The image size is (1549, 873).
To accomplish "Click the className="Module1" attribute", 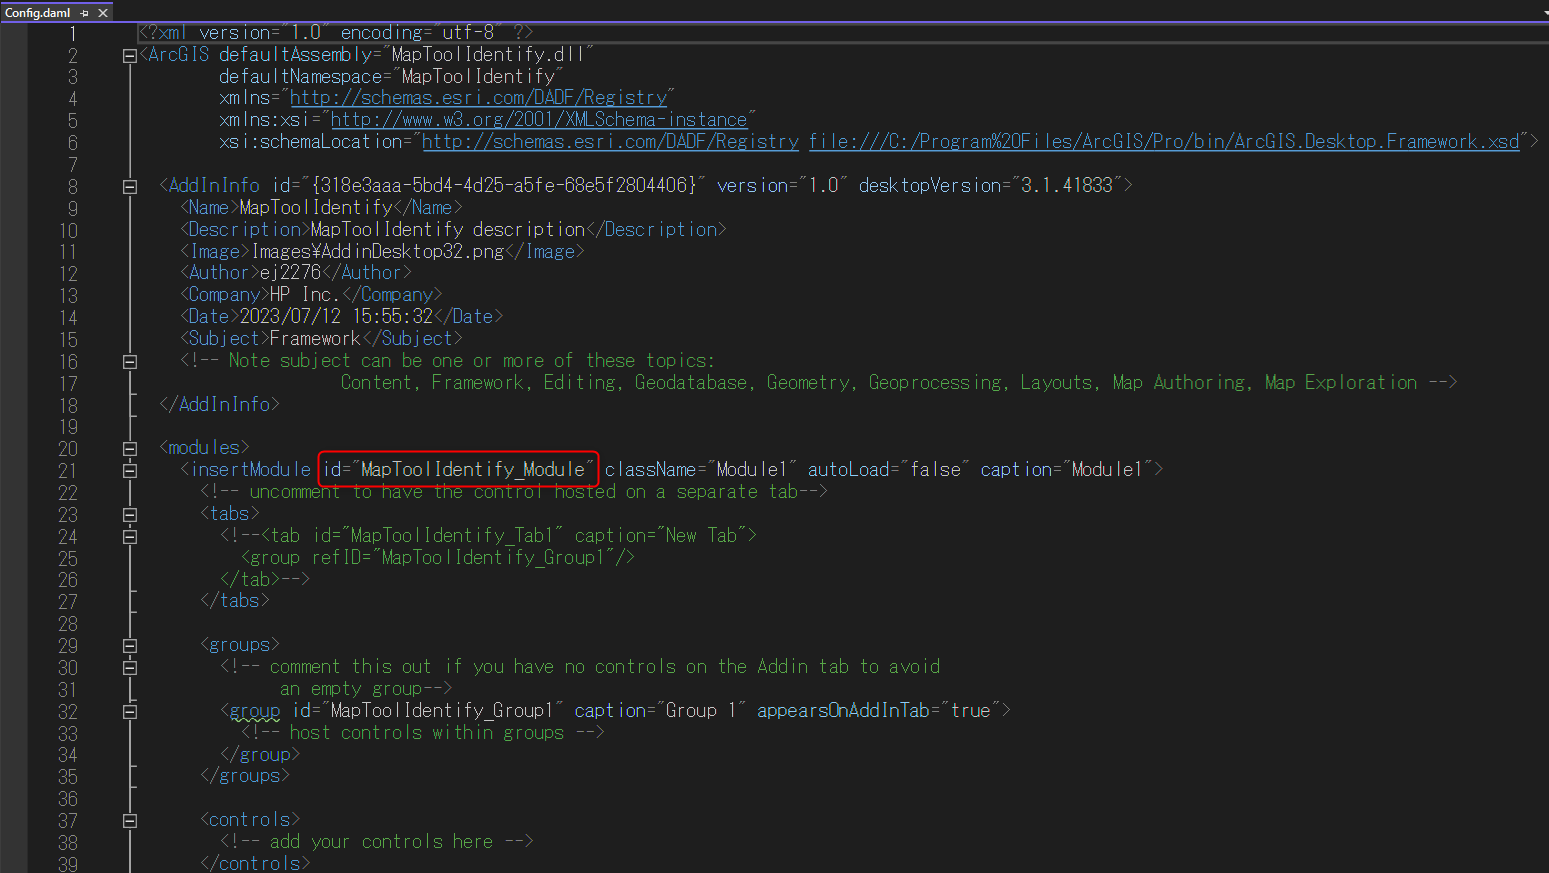I will pyautogui.click(x=701, y=470).
